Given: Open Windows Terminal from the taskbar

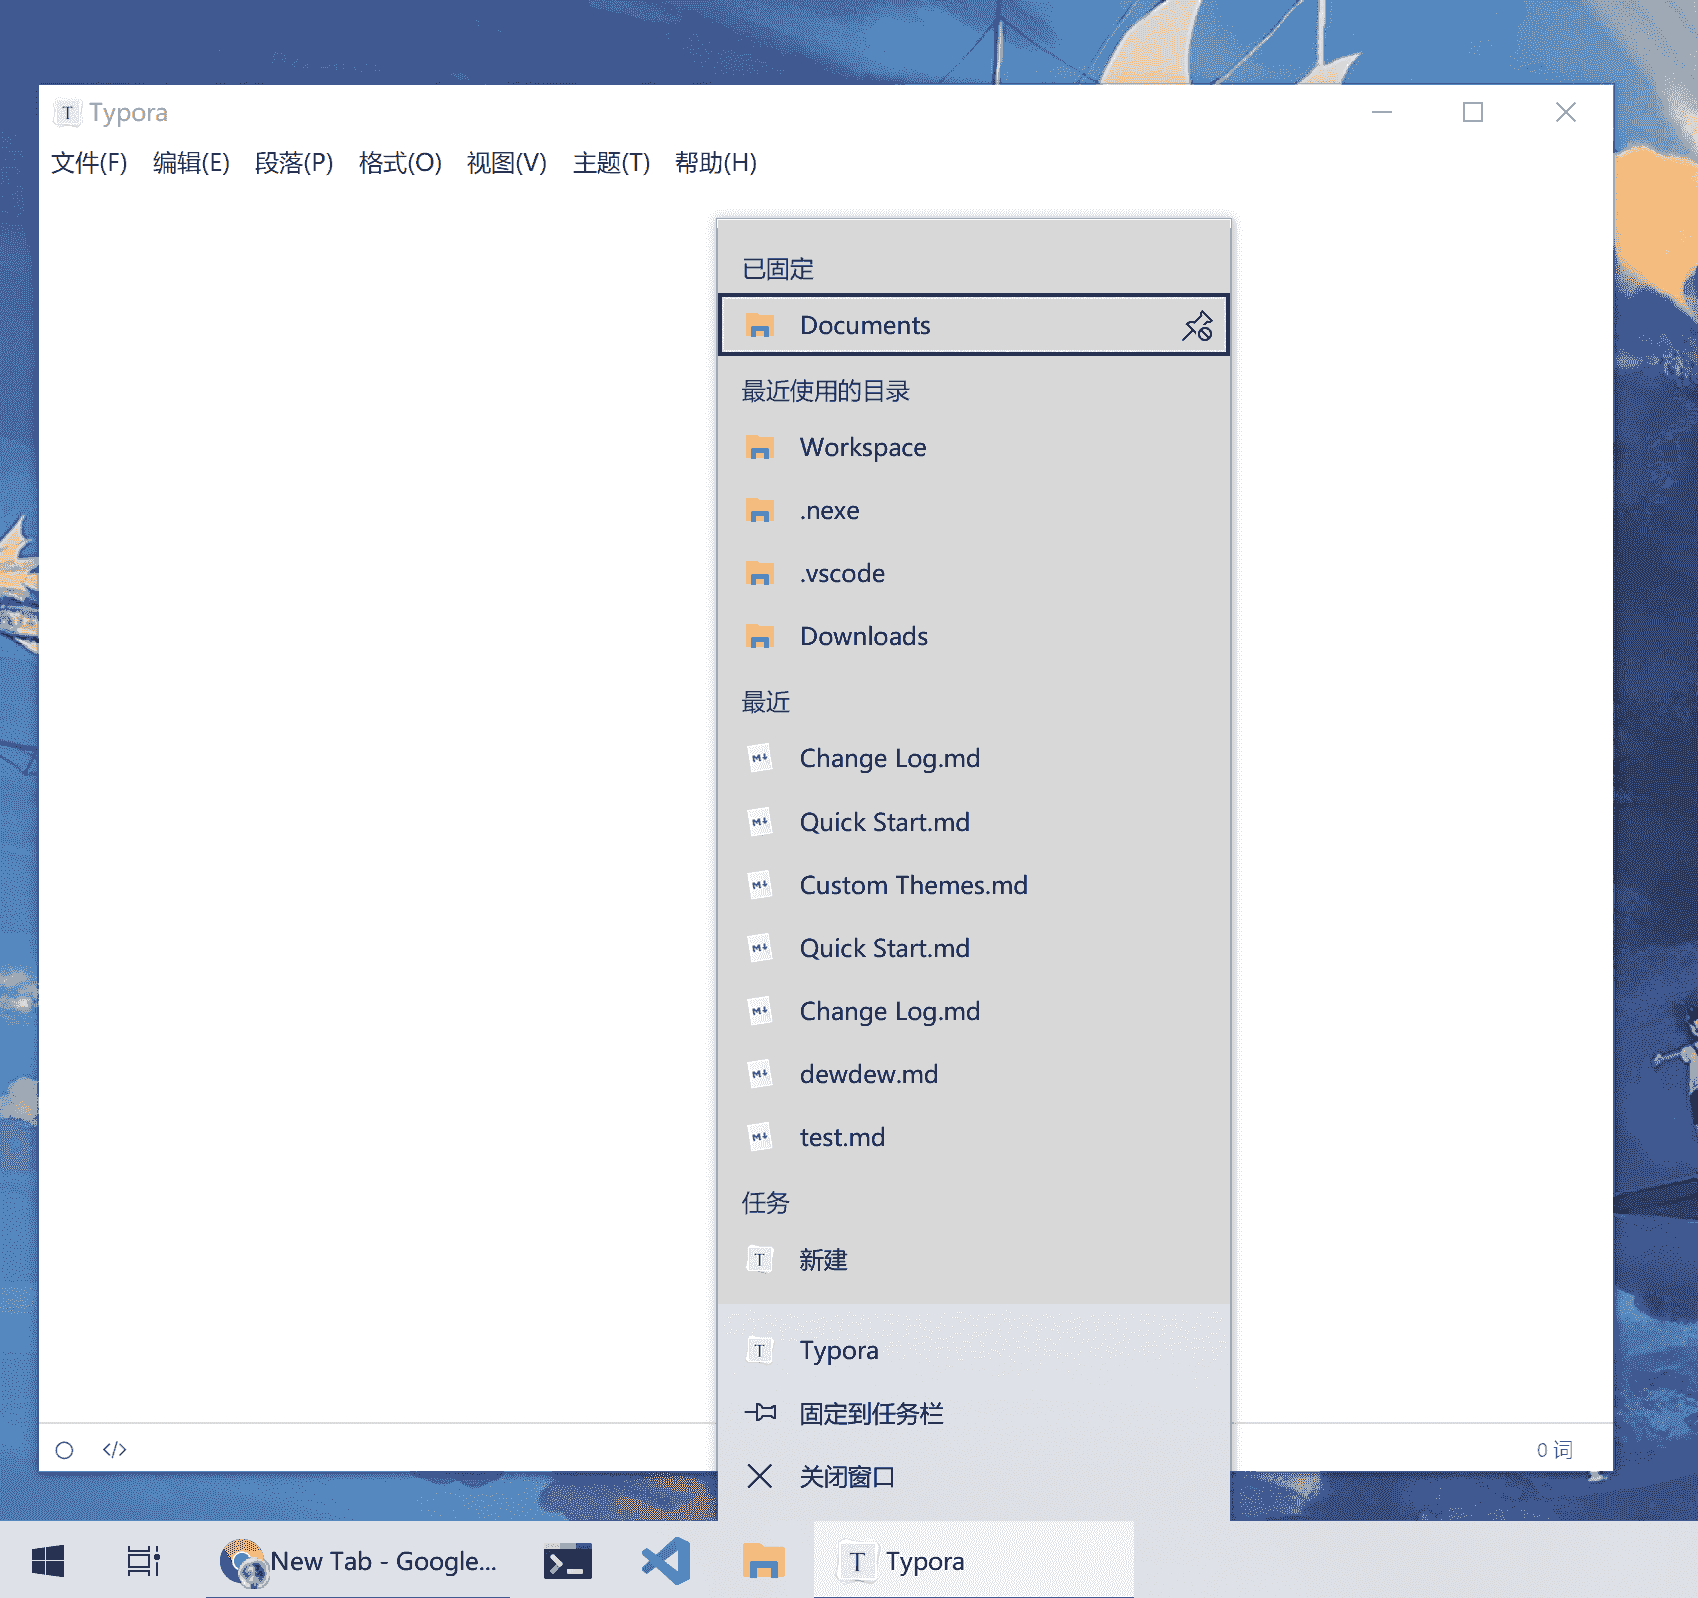Looking at the screenshot, I should coord(567,1560).
